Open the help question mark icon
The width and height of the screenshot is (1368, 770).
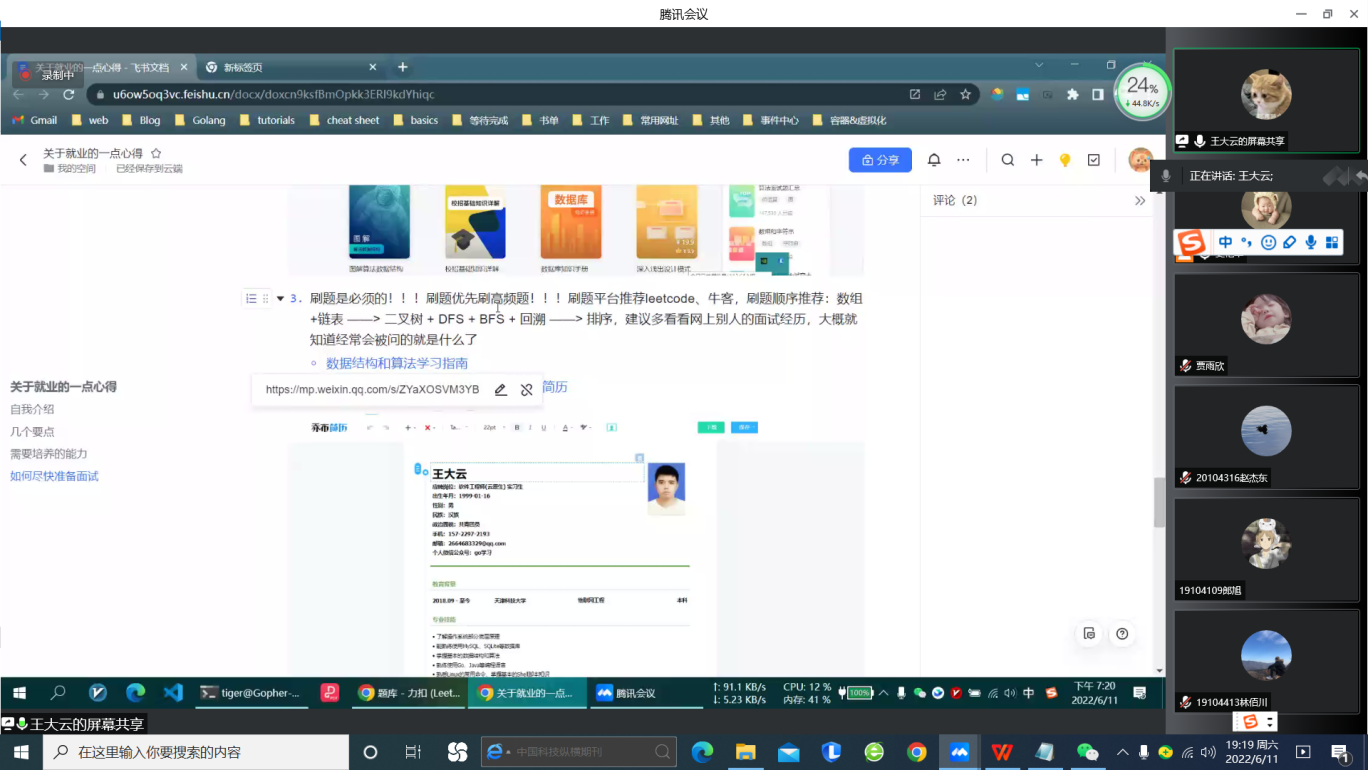click(x=1122, y=633)
